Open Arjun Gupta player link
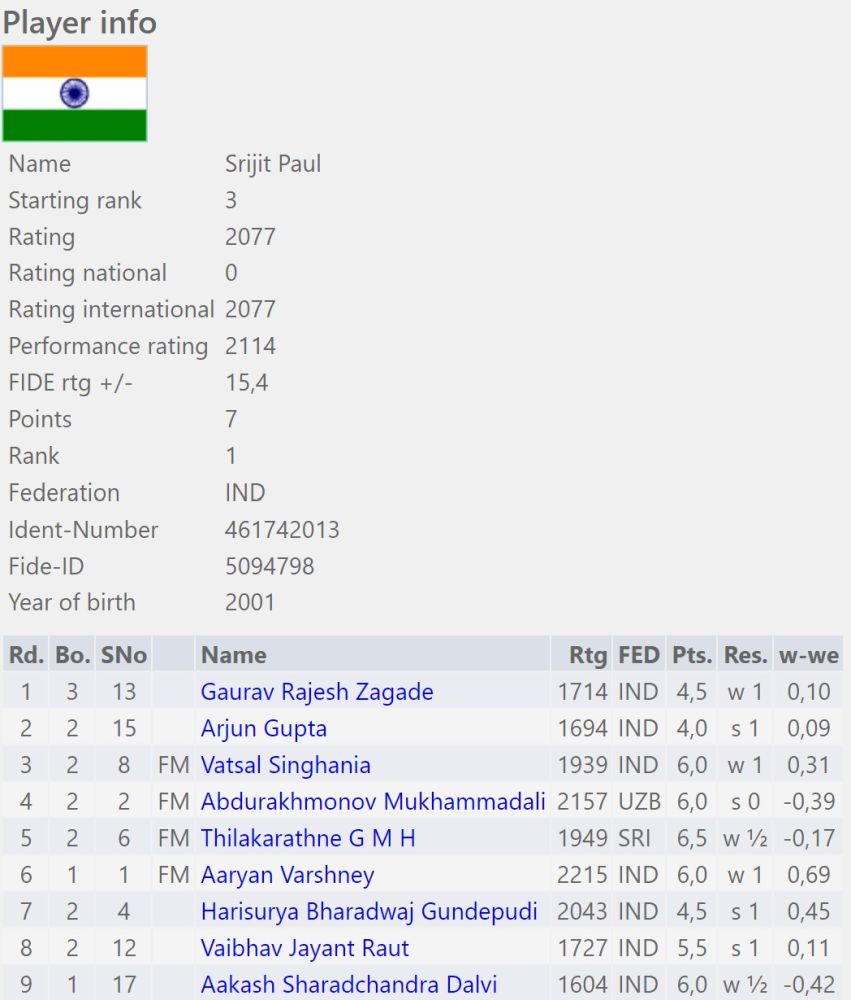This screenshot has height=1000, width=851. click(263, 728)
